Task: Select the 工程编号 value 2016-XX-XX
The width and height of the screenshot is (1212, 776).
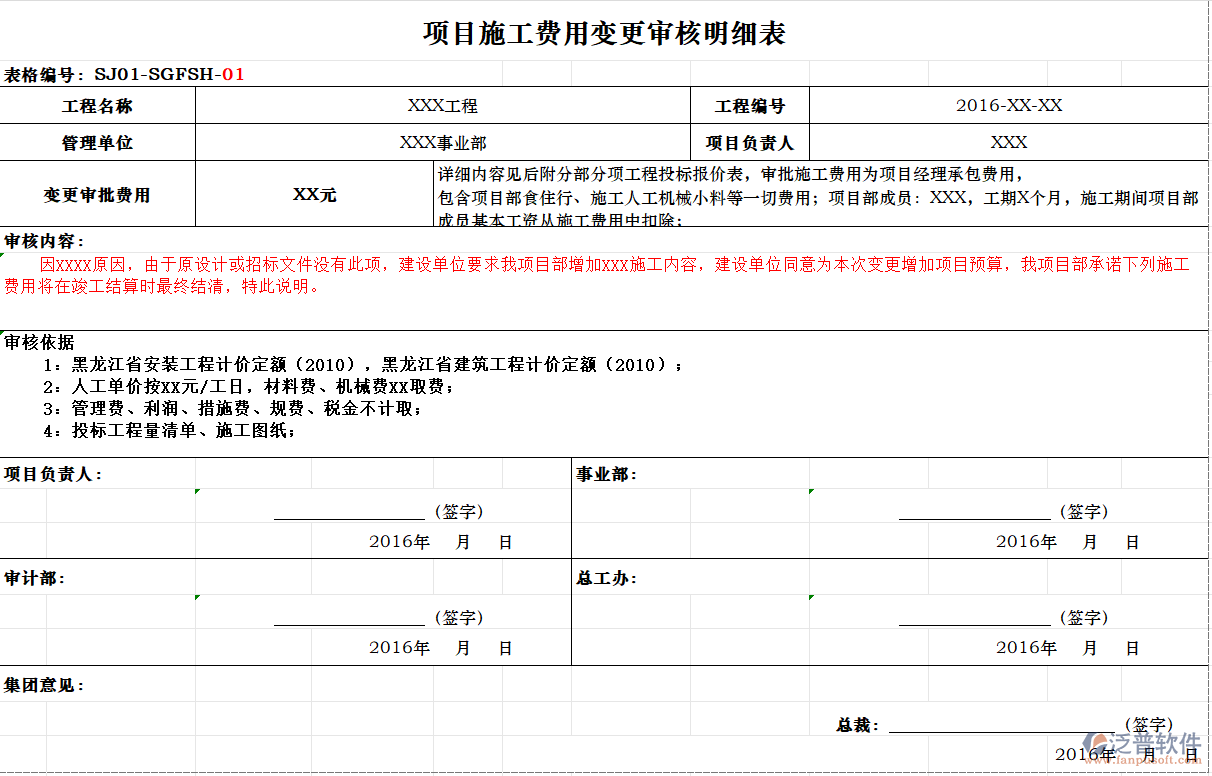Action: pos(1009,105)
